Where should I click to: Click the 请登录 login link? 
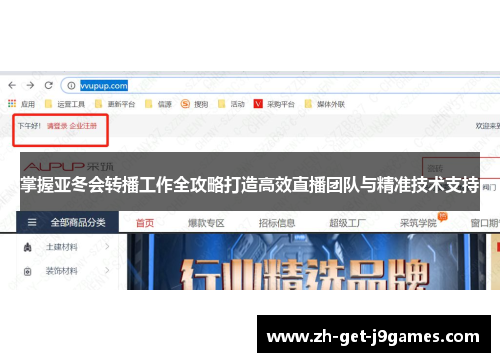click(x=57, y=126)
